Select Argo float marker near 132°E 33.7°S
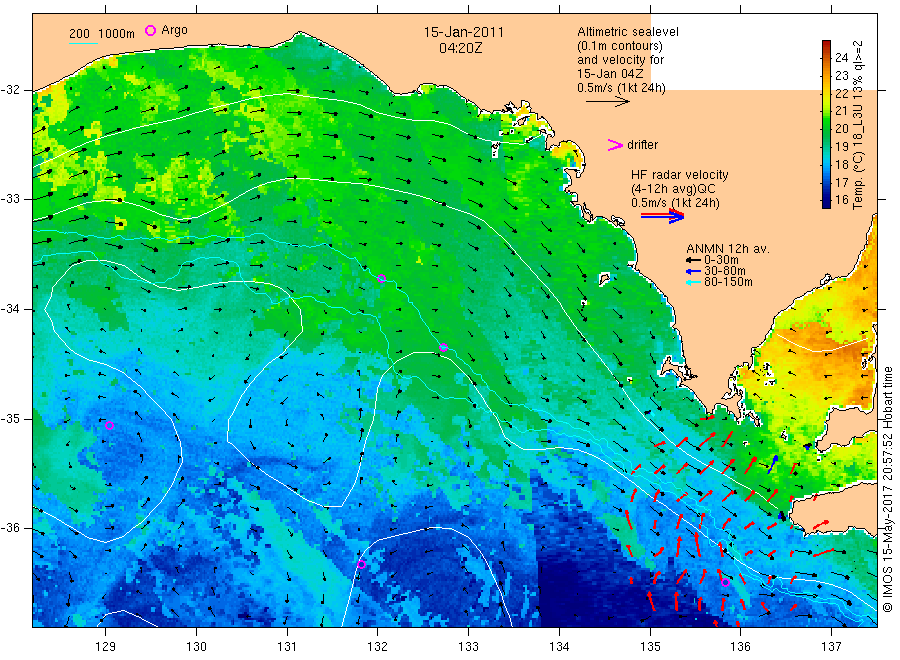The image size is (900, 660). pyautogui.click(x=381, y=279)
